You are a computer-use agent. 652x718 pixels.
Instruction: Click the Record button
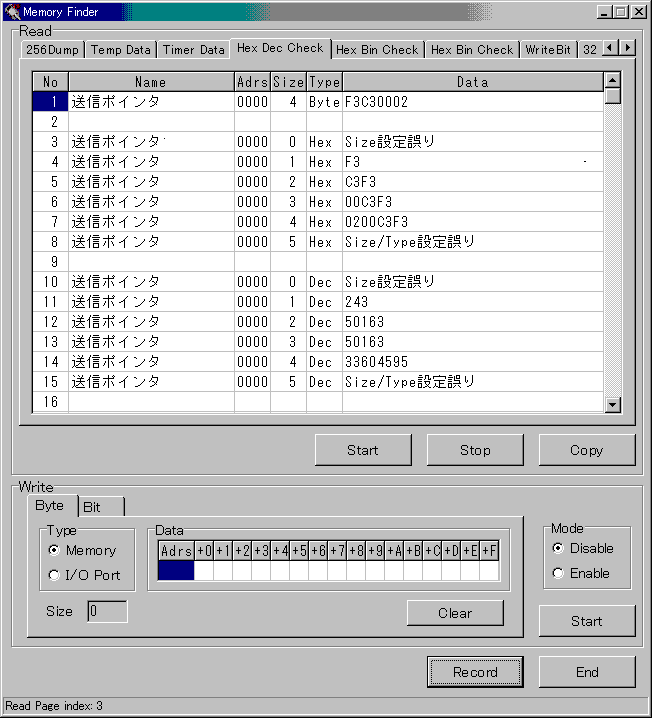tap(475, 672)
